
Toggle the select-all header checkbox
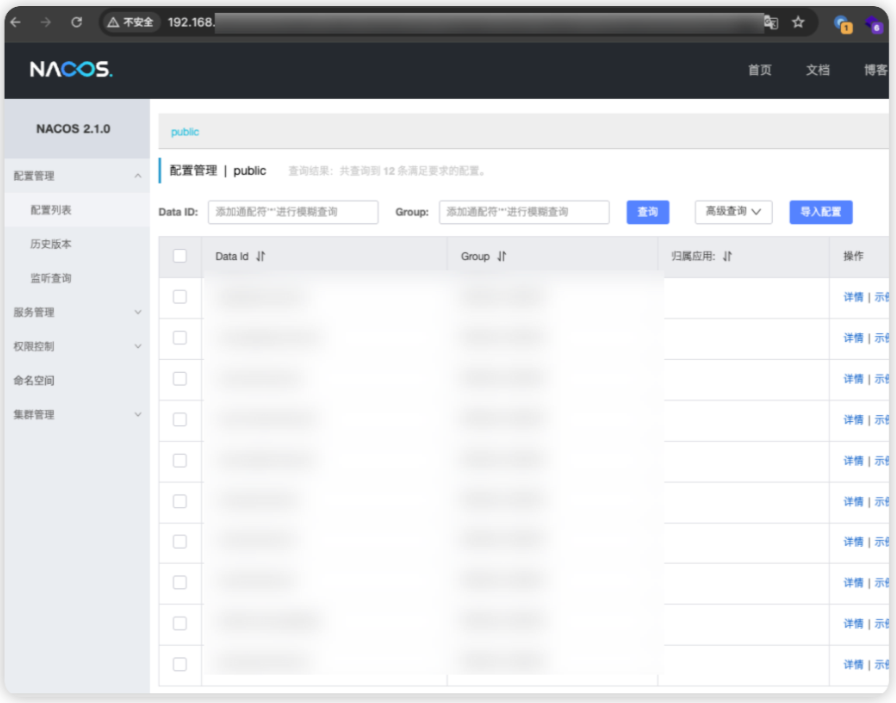pos(180,256)
